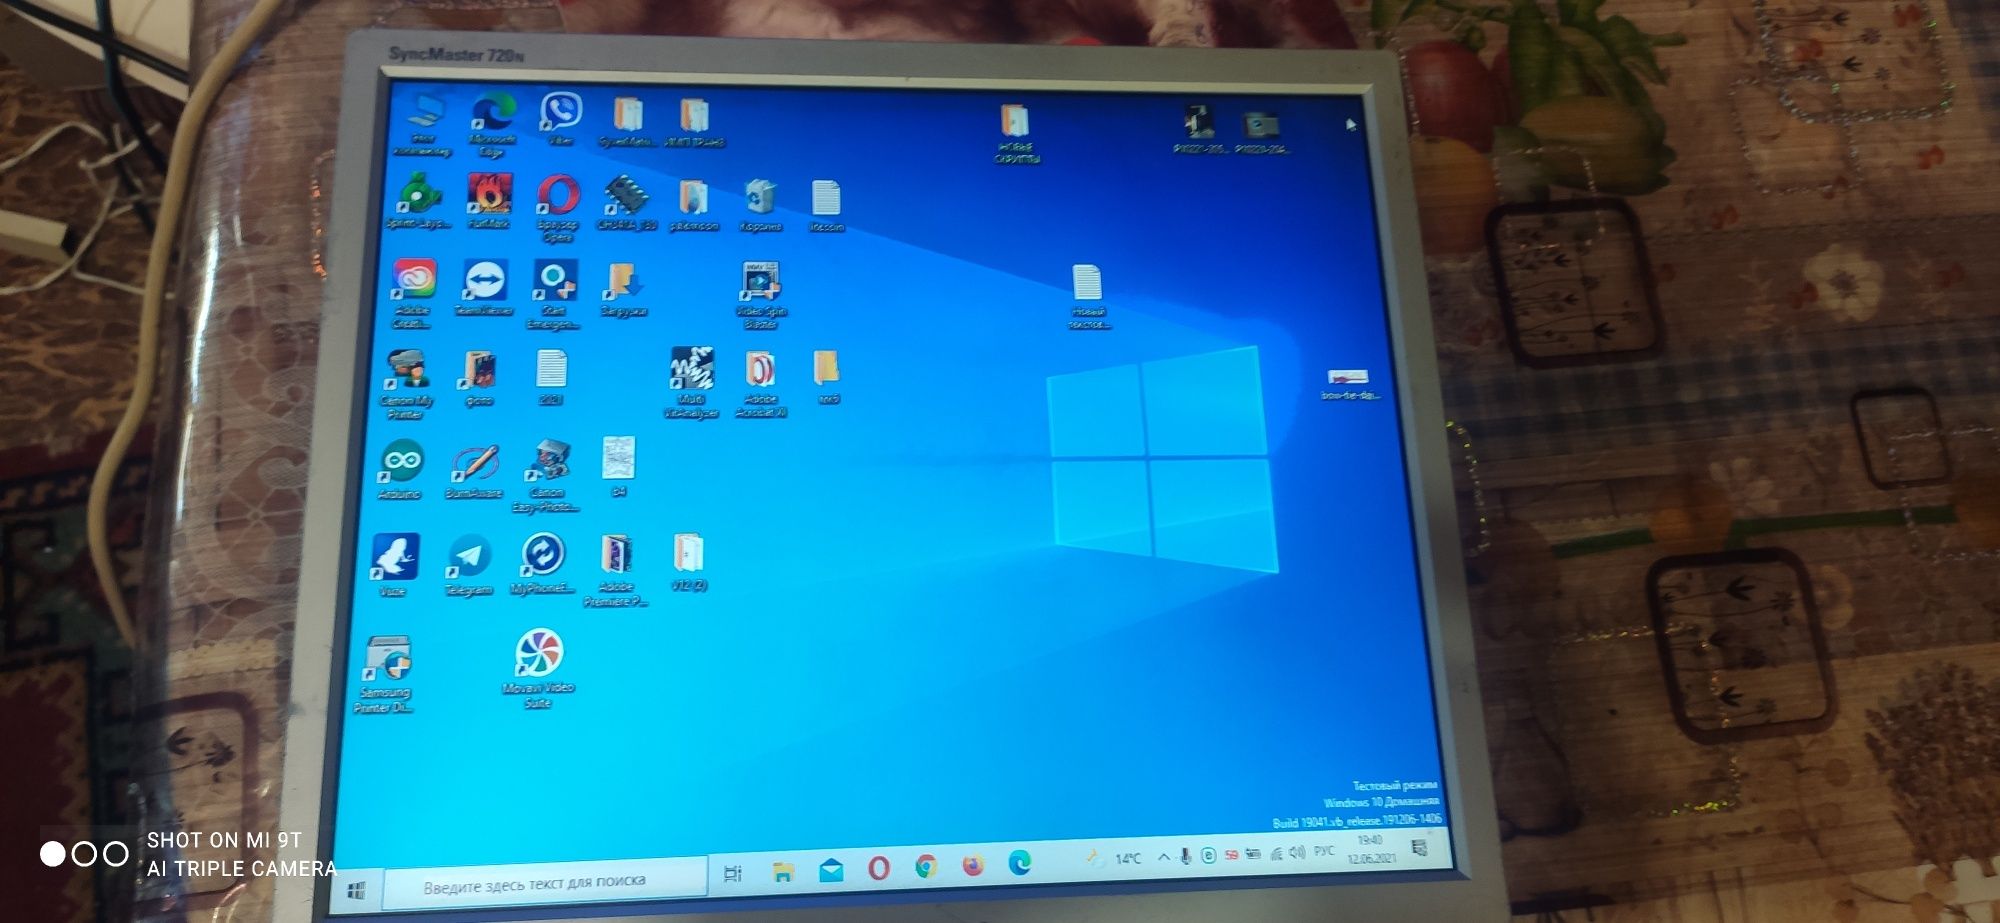
Task: Launch Firefox from the taskbar
Action: (x=972, y=865)
